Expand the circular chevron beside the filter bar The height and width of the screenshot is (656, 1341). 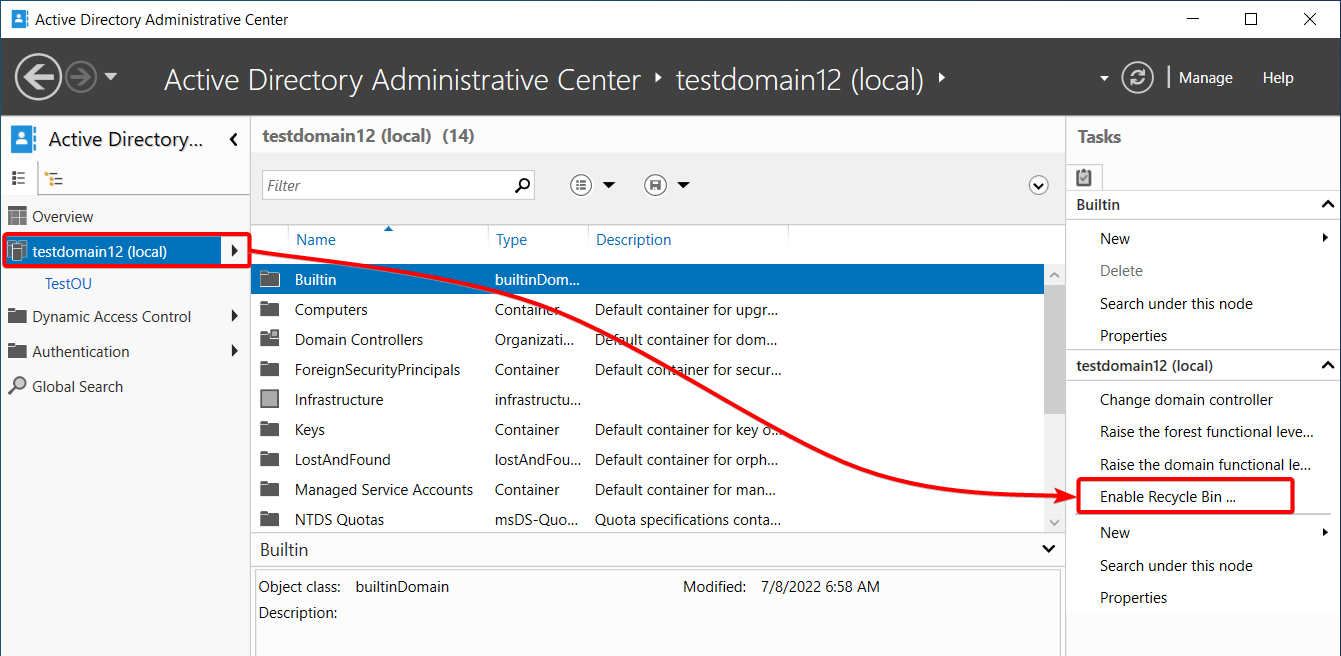1038,185
